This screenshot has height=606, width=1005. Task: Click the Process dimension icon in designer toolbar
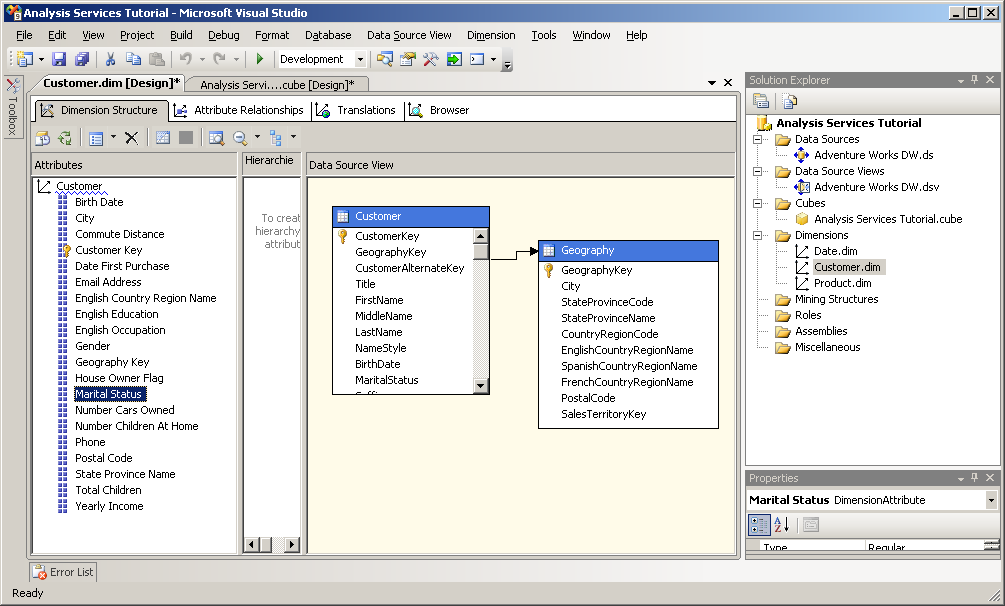point(65,137)
